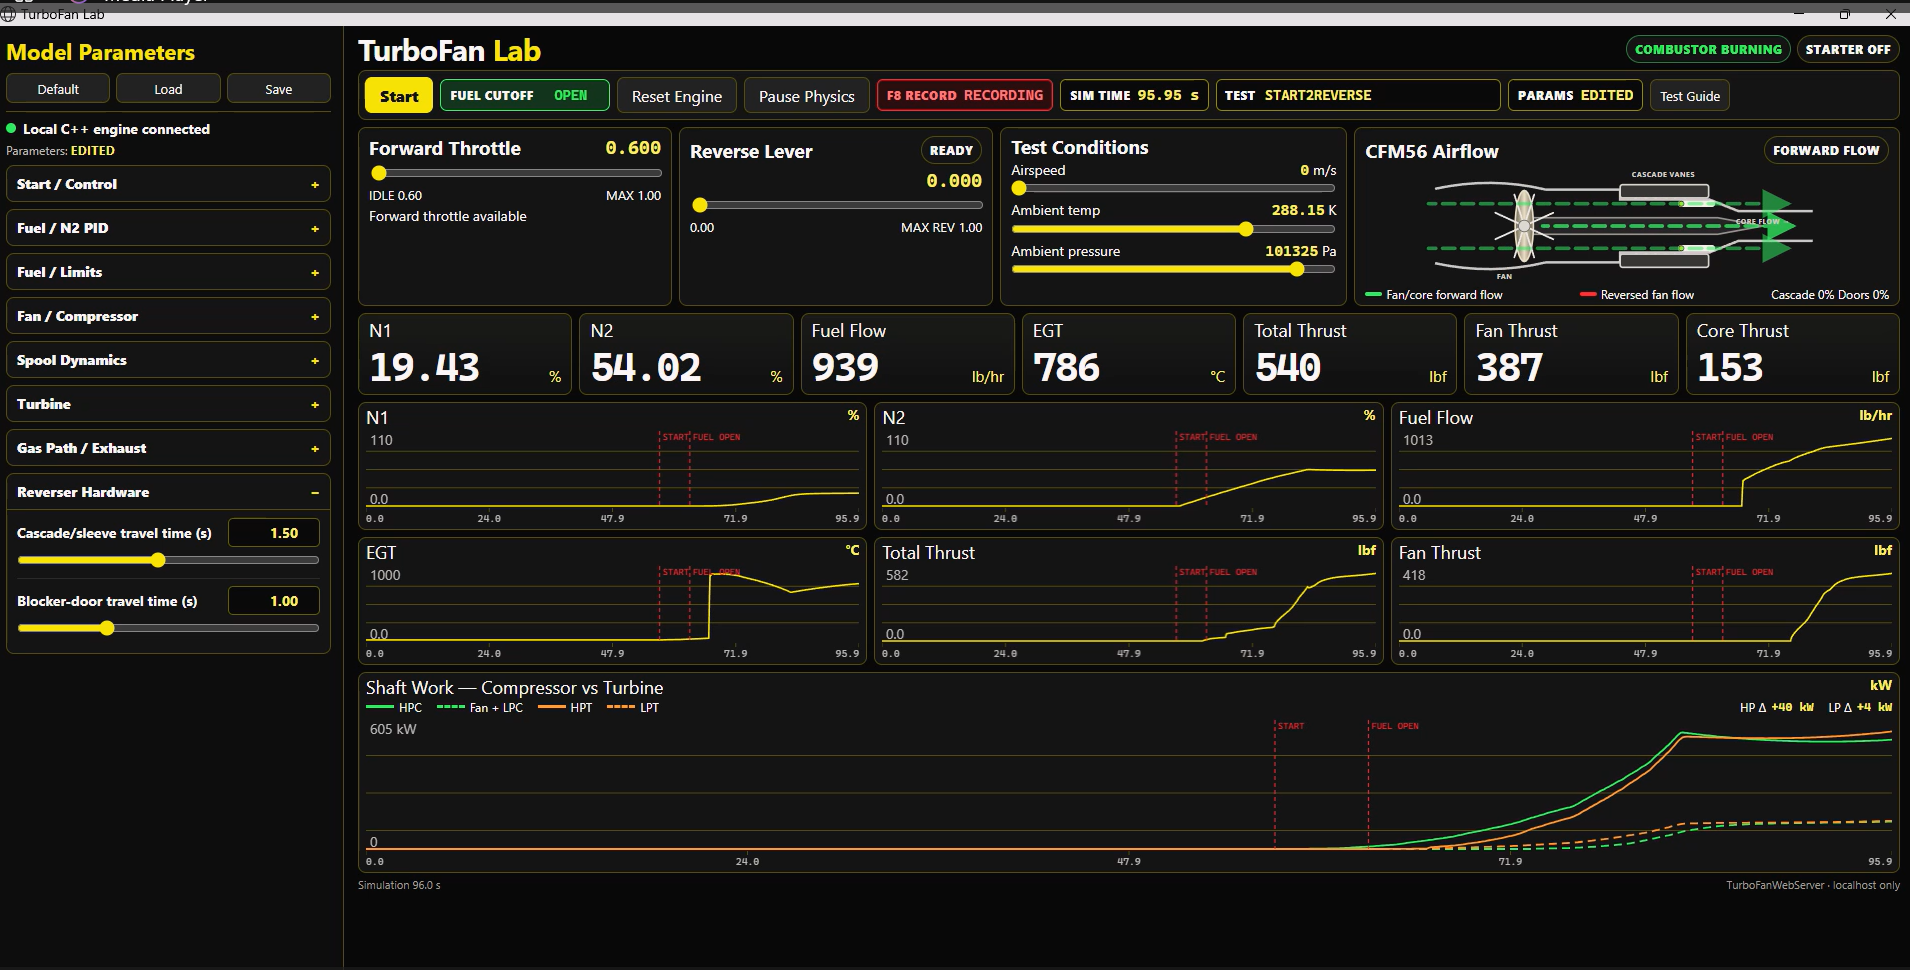Click the Reset Engine button
This screenshot has height=970, width=1910.
tap(676, 96)
